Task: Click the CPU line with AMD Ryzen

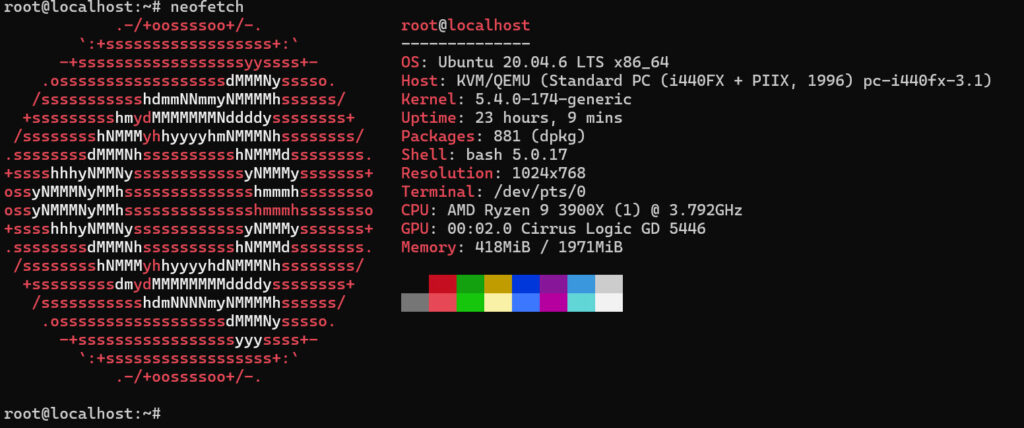Action: [x=571, y=210]
